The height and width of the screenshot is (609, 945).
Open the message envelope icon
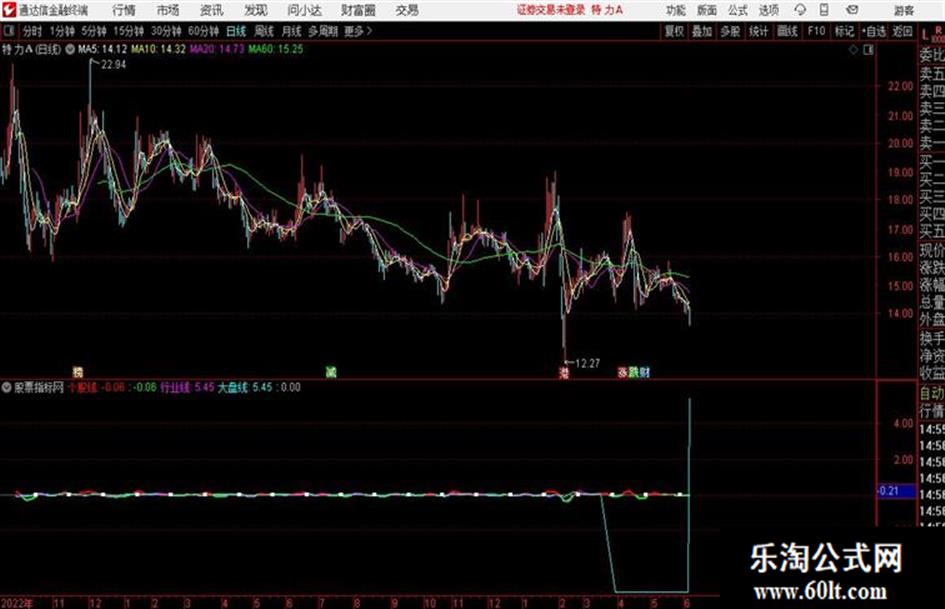tap(852, 10)
